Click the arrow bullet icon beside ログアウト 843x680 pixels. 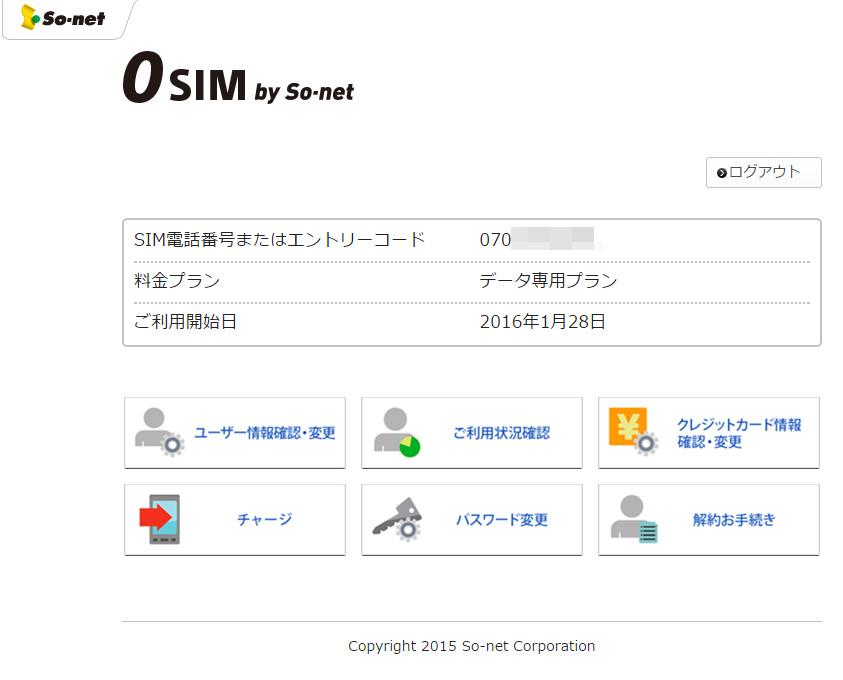(721, 173)
